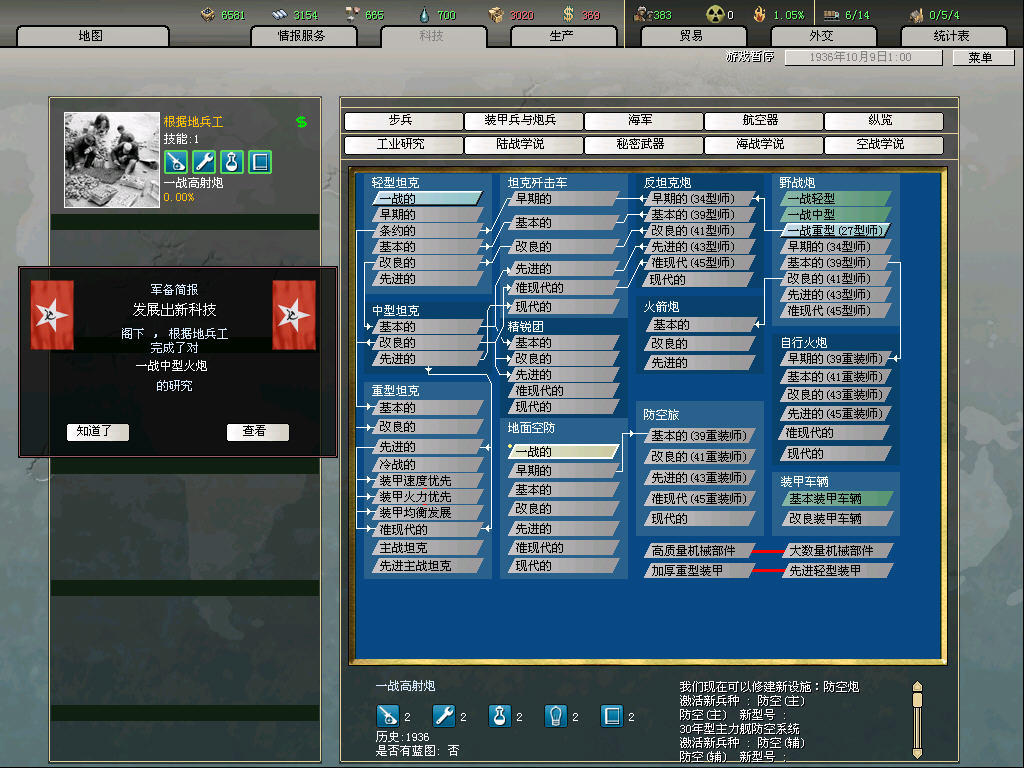Open the 生产 production tab
Screen dimensions: 1024x768
563,36
